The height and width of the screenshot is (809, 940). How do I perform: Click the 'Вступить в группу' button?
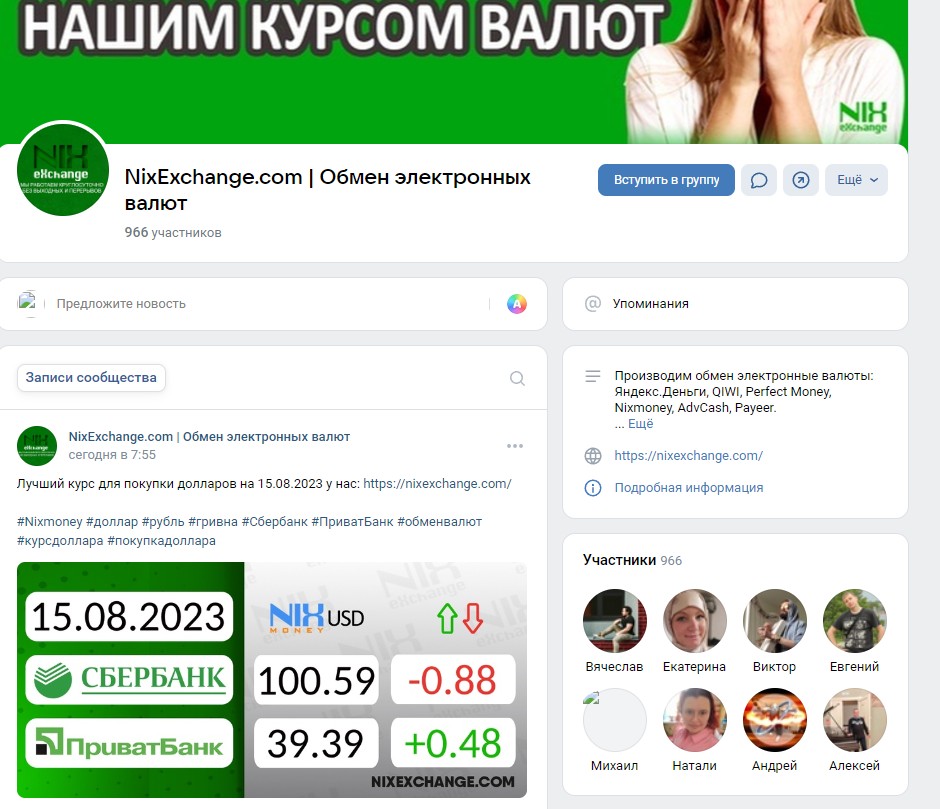pos(666,180)
